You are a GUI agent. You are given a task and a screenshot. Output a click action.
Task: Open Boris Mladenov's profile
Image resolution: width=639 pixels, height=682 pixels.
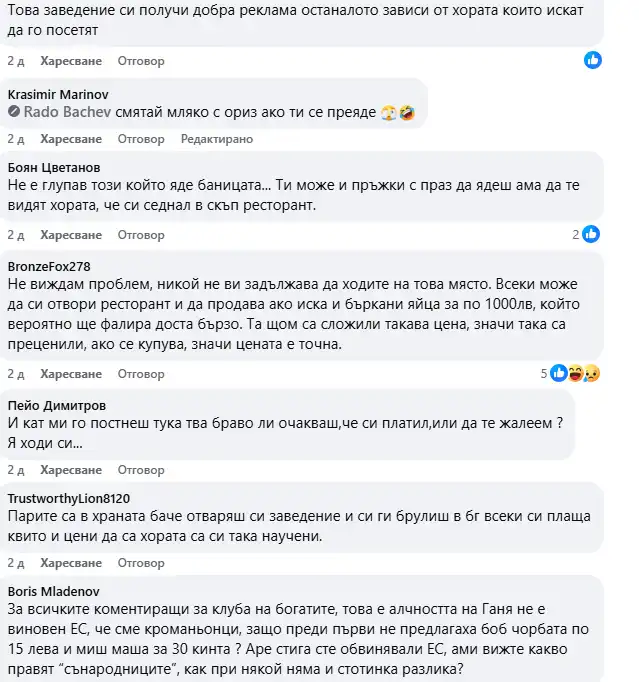click(48, 592)
